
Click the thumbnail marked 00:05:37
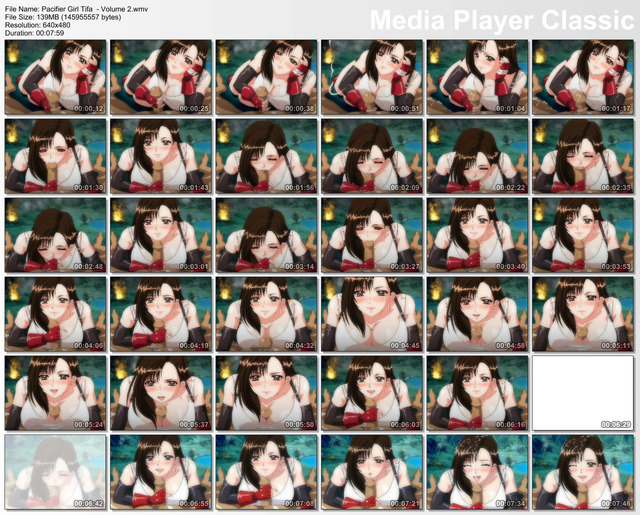[161, 393]
